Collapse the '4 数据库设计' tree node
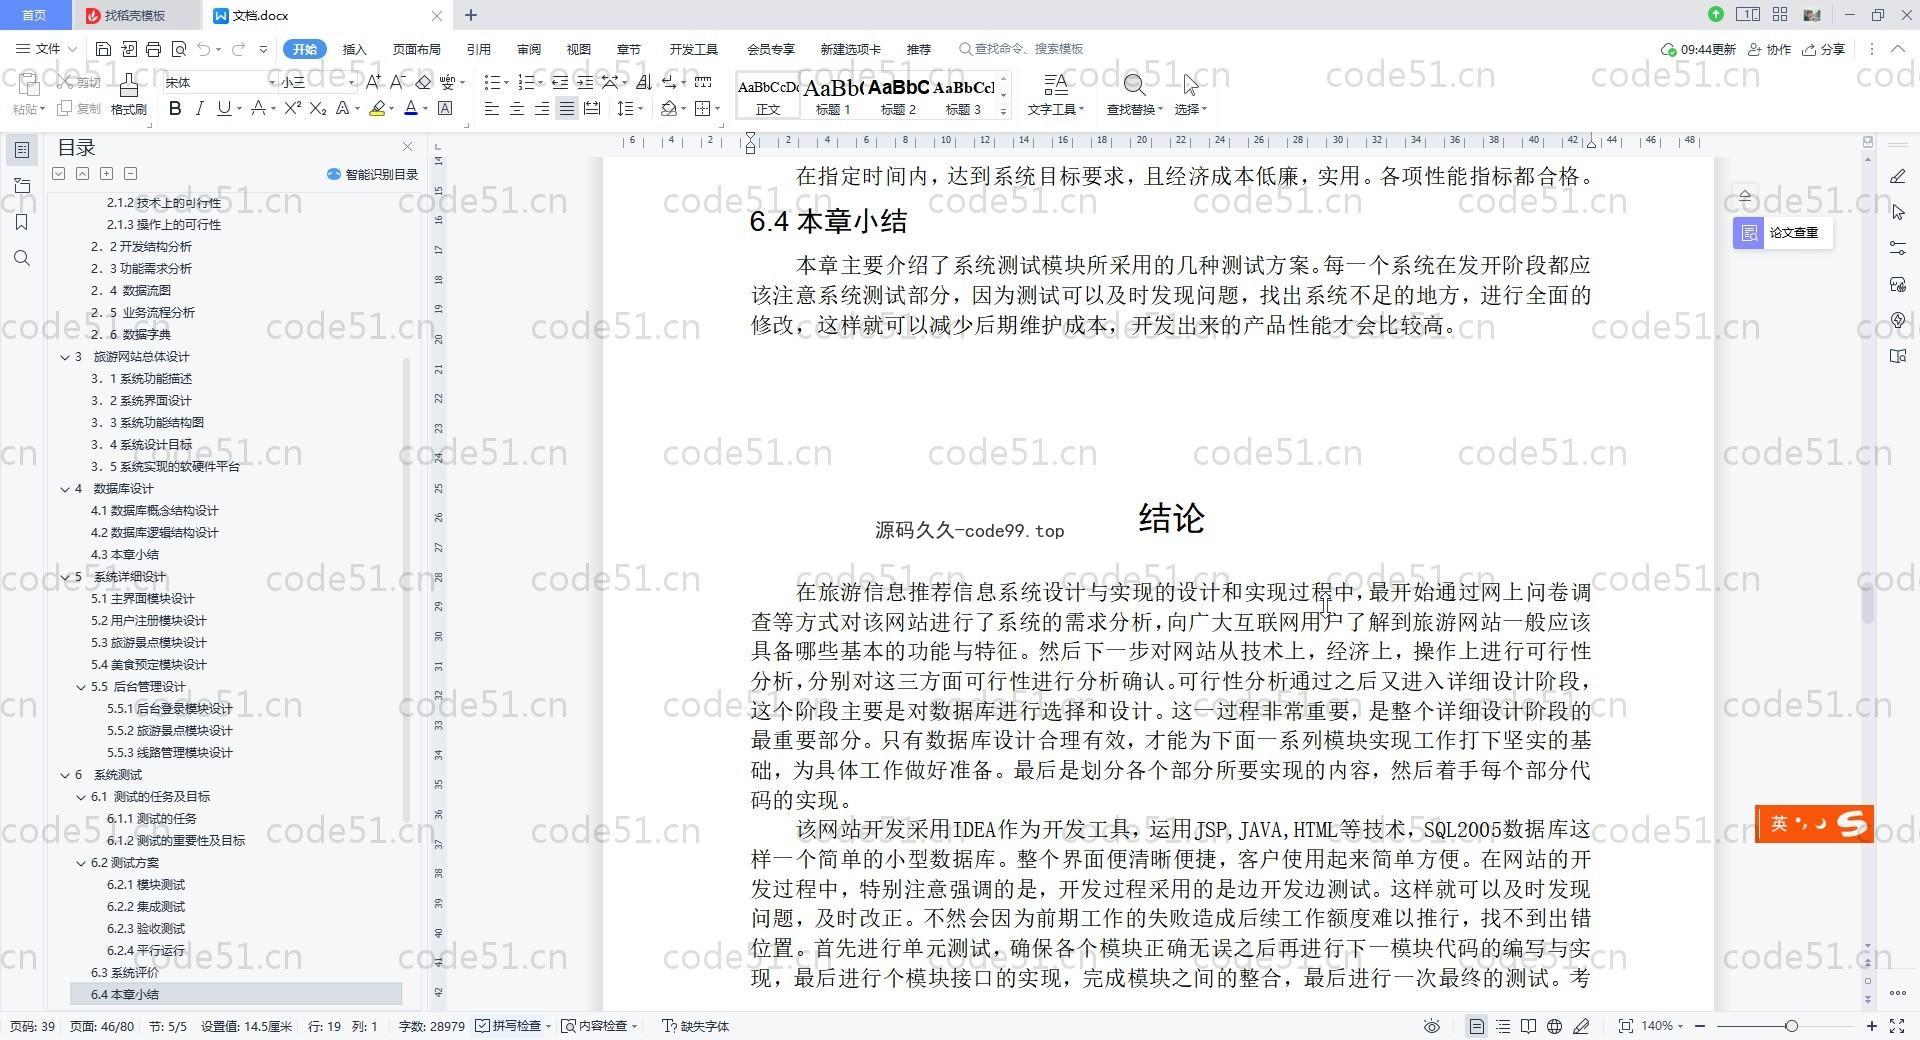Viewport: 1920px width, 1040px height. coord(65,489)
